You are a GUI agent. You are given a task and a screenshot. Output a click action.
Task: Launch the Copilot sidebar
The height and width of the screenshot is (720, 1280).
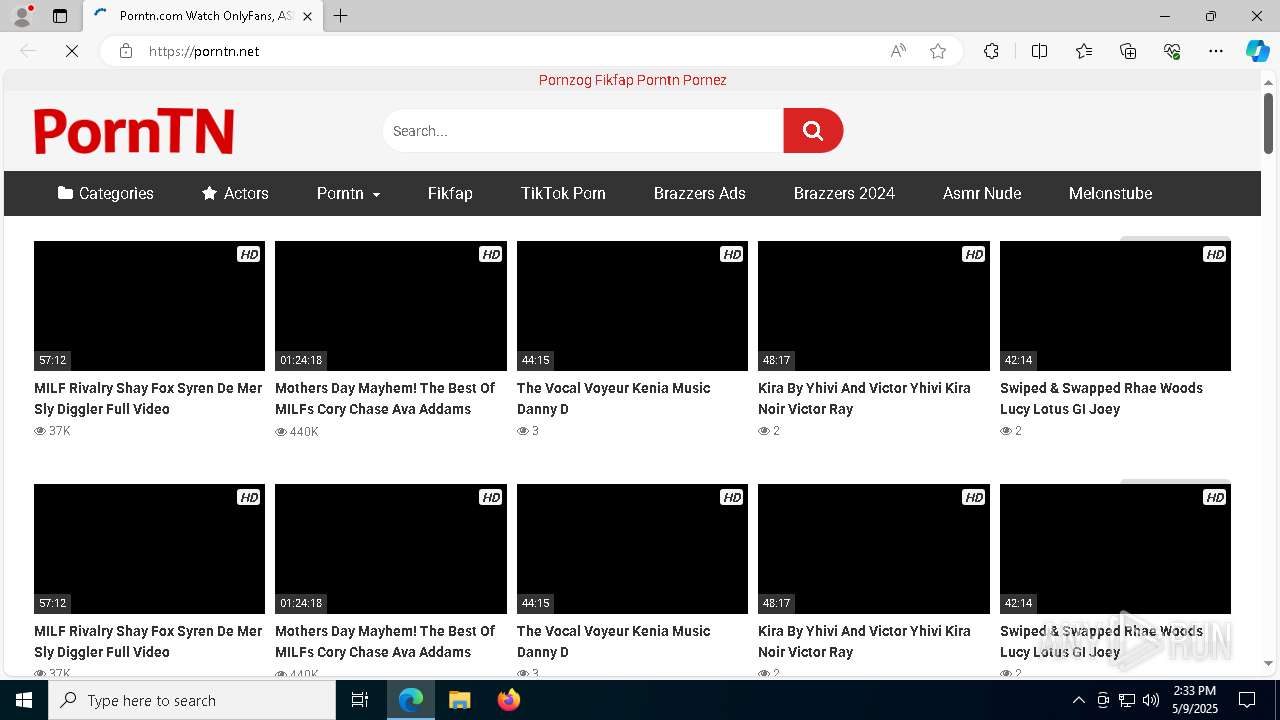tap(1257, 51)
